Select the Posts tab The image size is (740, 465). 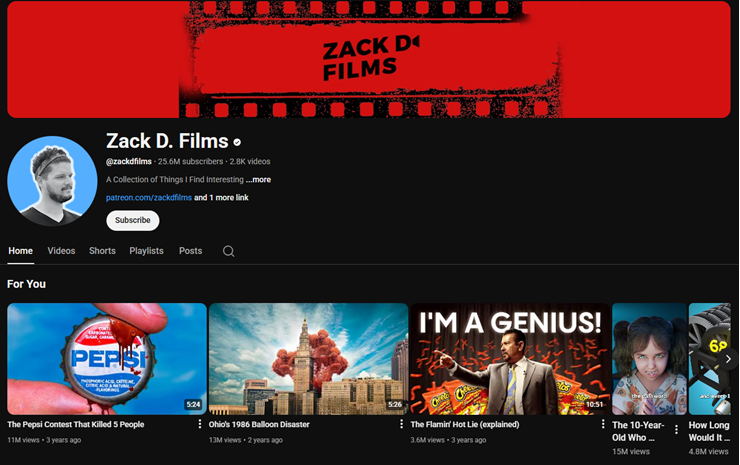pyautogui.click(x=190, y=251)
